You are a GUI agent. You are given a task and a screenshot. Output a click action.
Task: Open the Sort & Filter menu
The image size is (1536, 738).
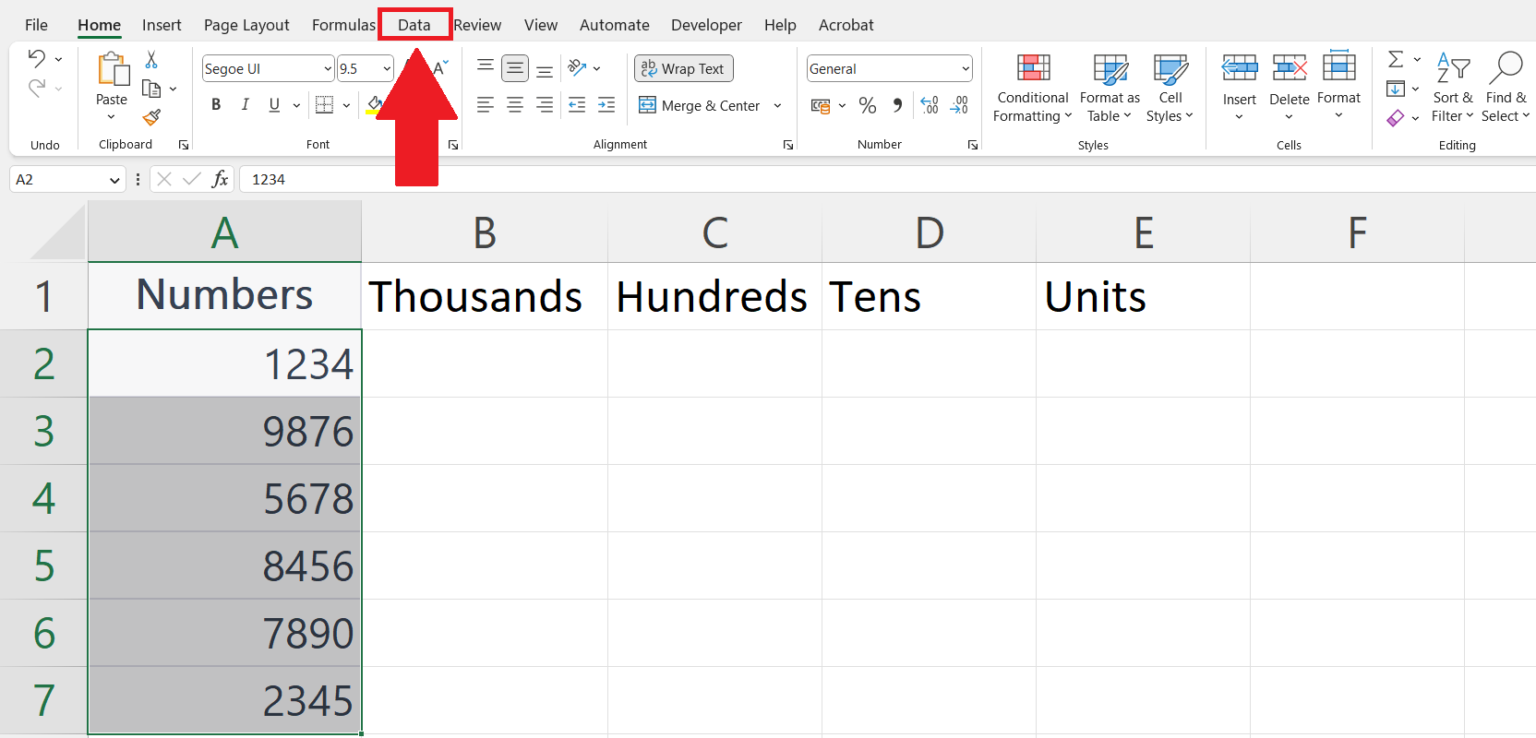pyautogui.click(x=1453, y=88)
